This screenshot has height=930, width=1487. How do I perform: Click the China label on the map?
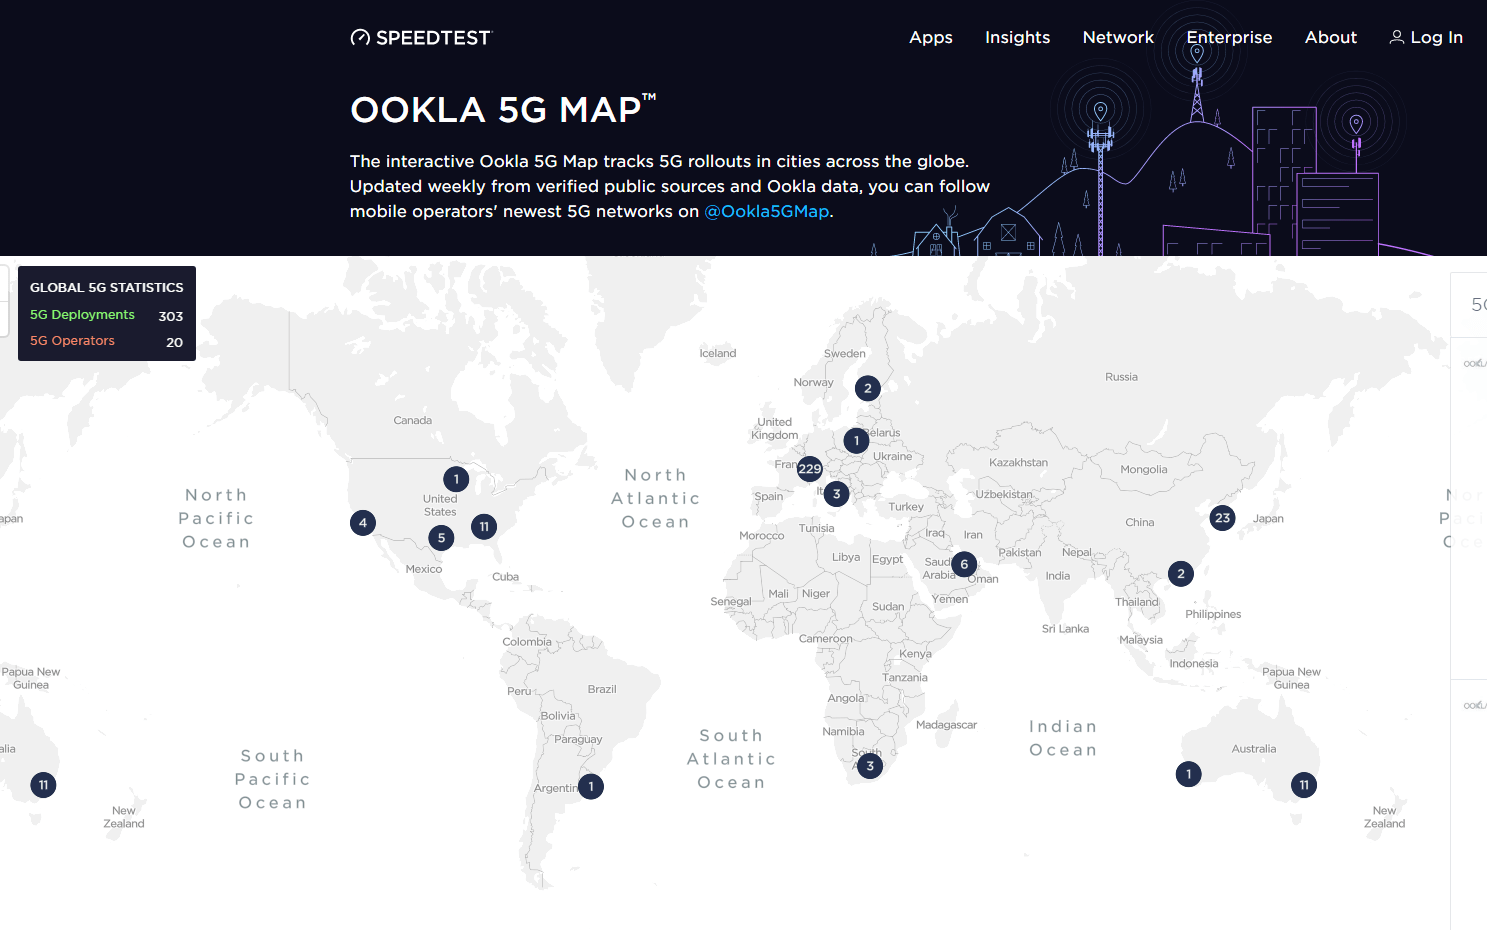[x=1139, y=522]
